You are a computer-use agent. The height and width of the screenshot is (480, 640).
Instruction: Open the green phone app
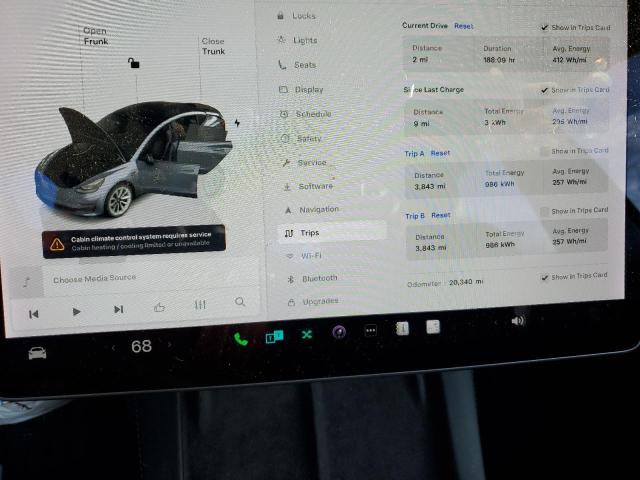[240, 339]
